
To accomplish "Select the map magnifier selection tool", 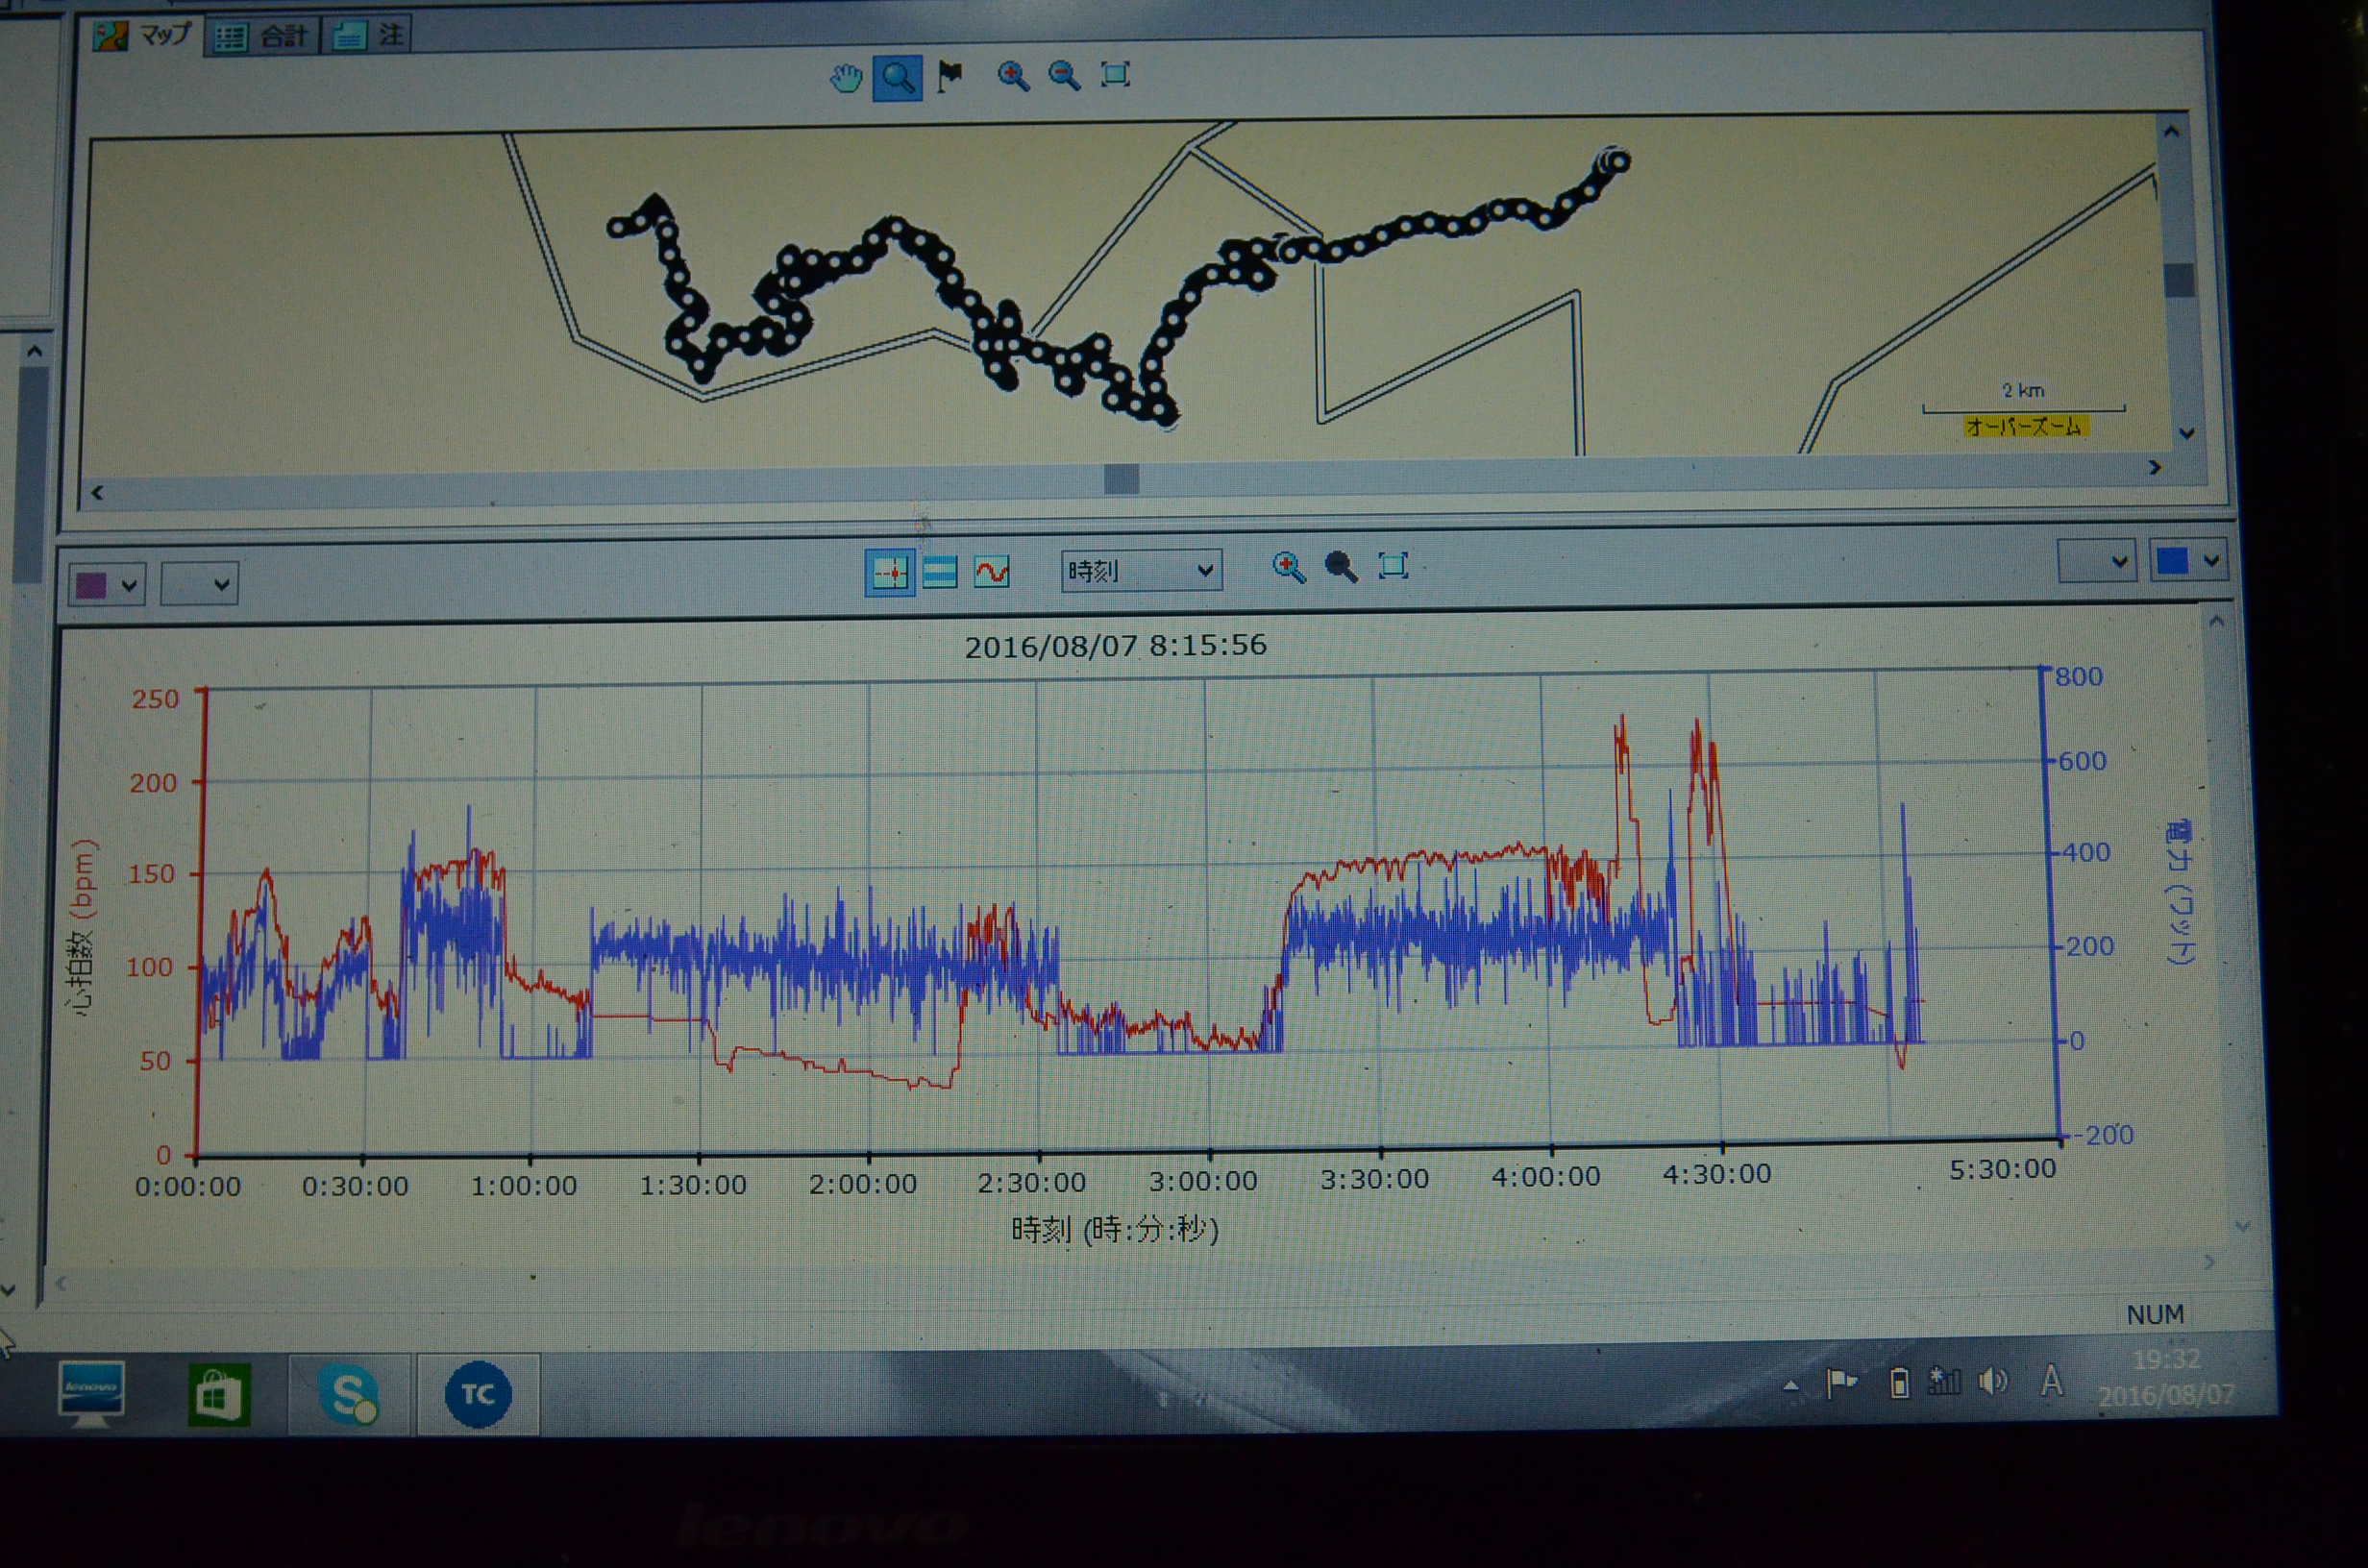I will 897,77.
